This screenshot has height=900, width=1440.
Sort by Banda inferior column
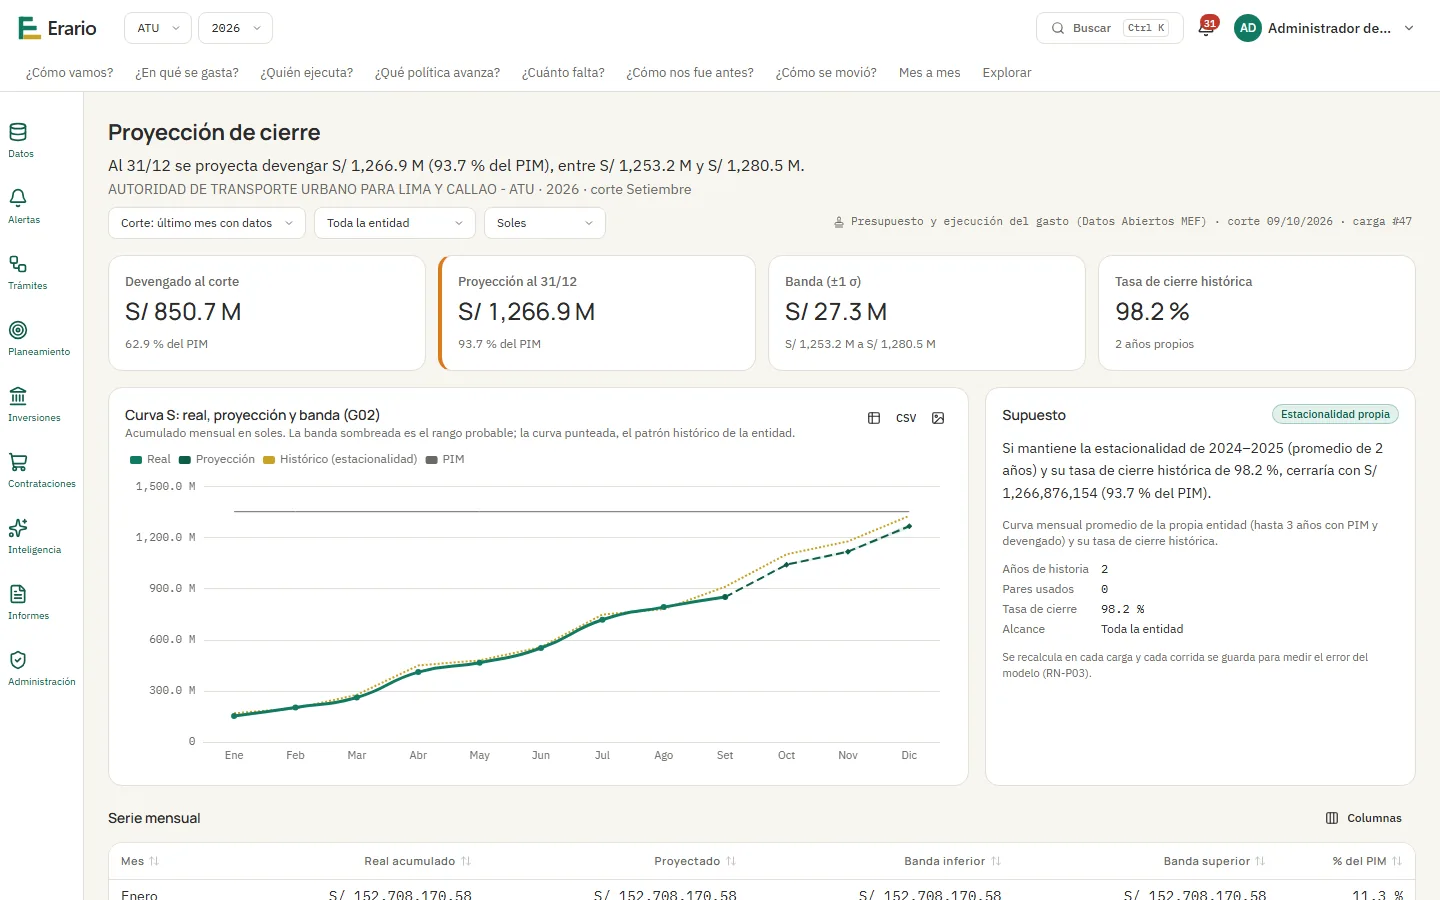click(x=953, y=861)
